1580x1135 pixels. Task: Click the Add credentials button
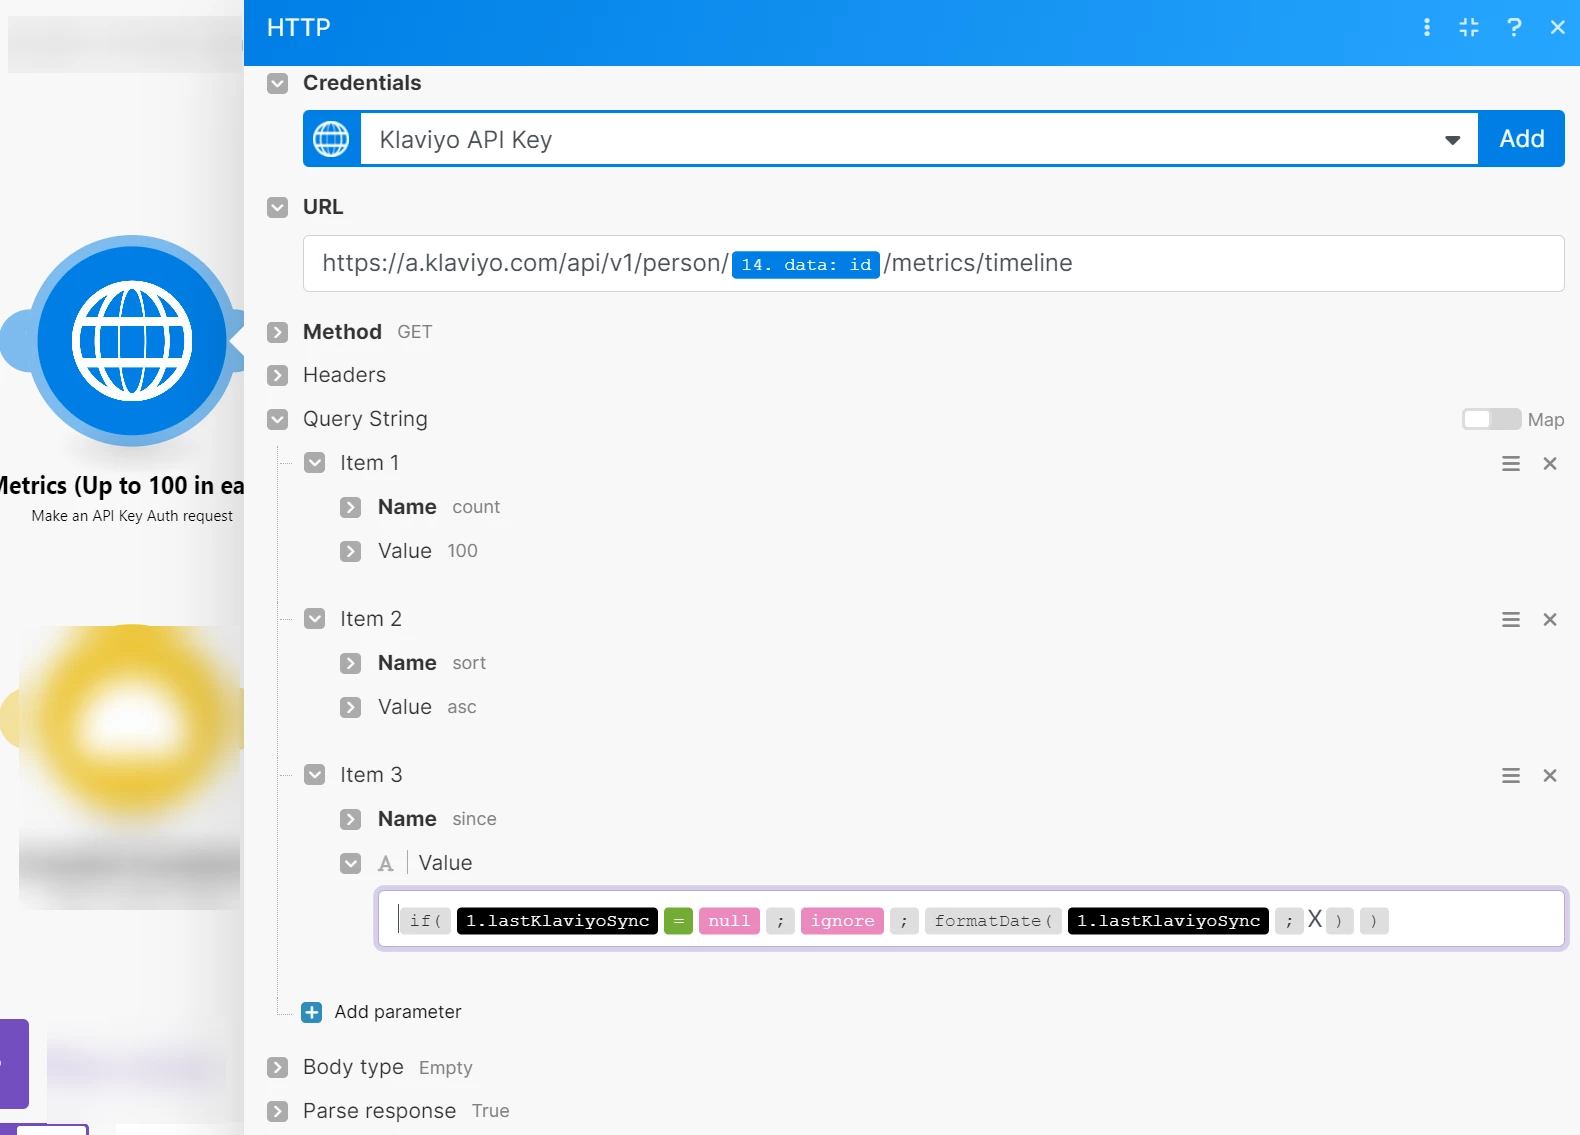[1521, 139]
